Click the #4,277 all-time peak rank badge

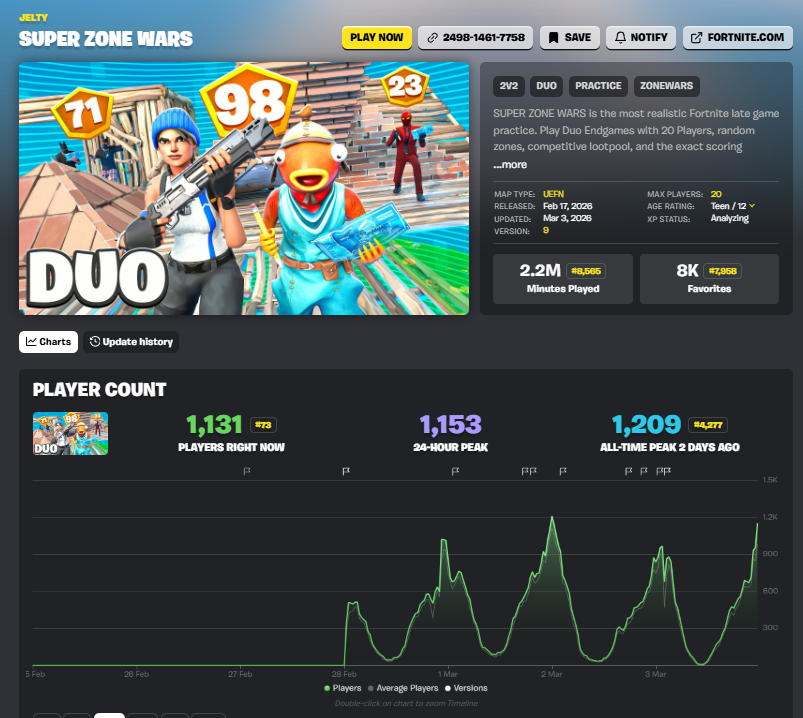708,425
